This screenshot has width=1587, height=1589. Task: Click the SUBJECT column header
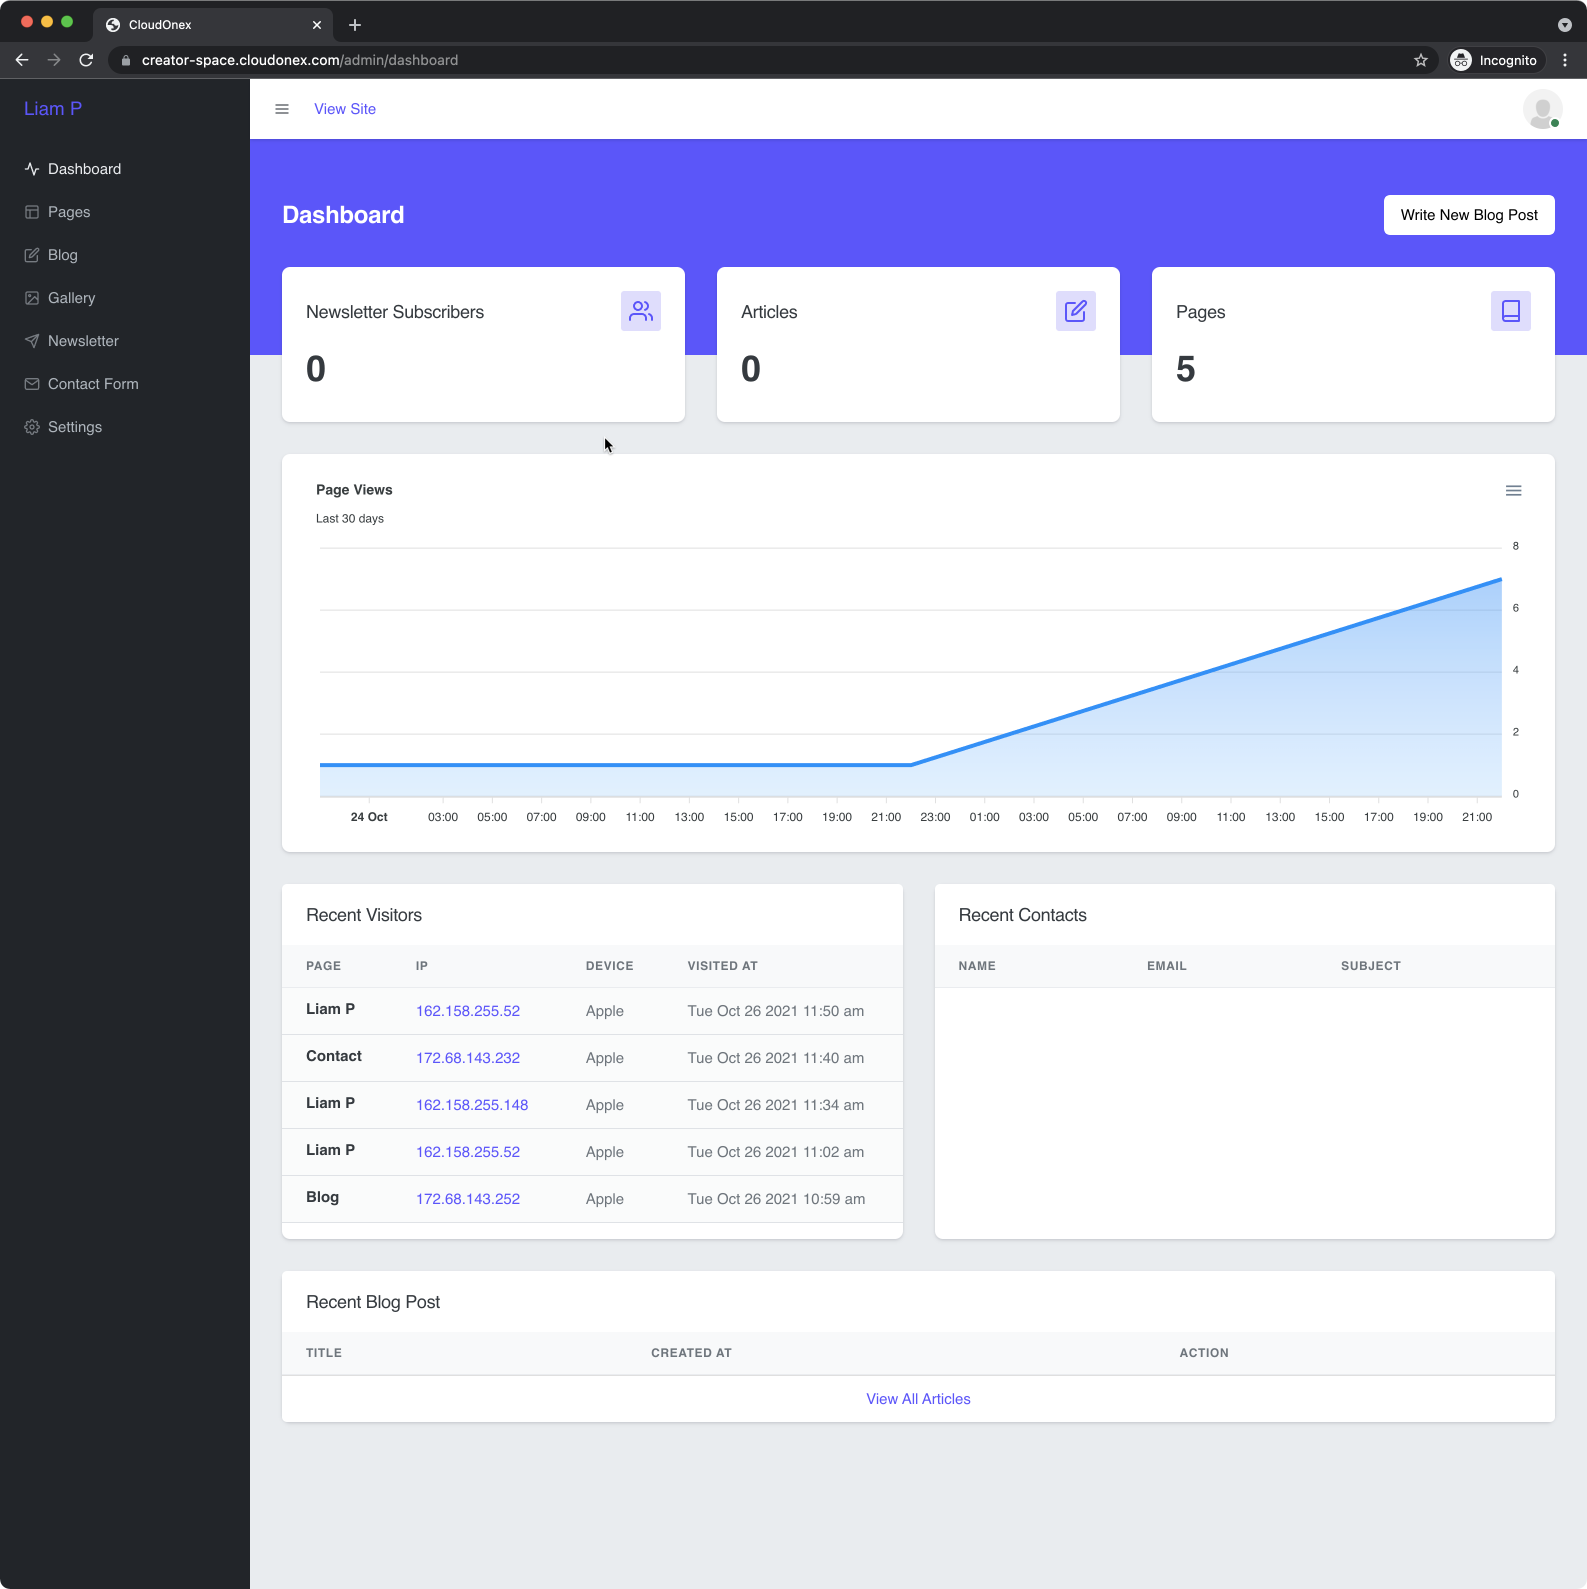1371,966
